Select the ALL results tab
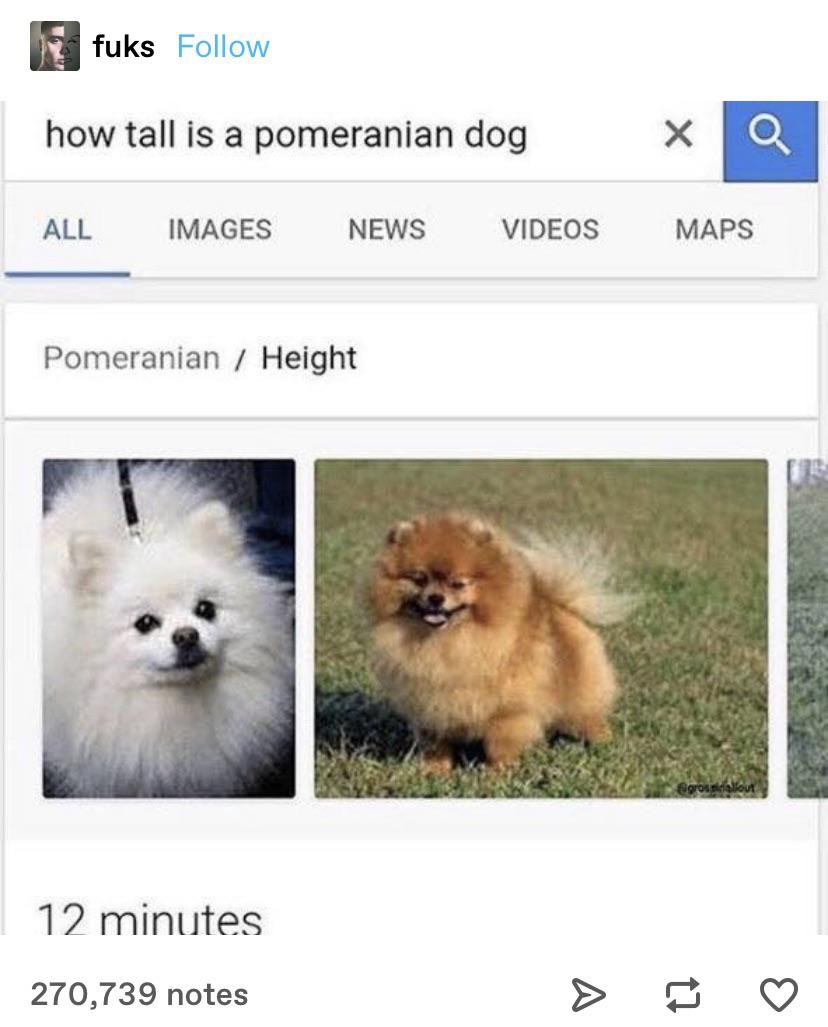 point(67,229)
